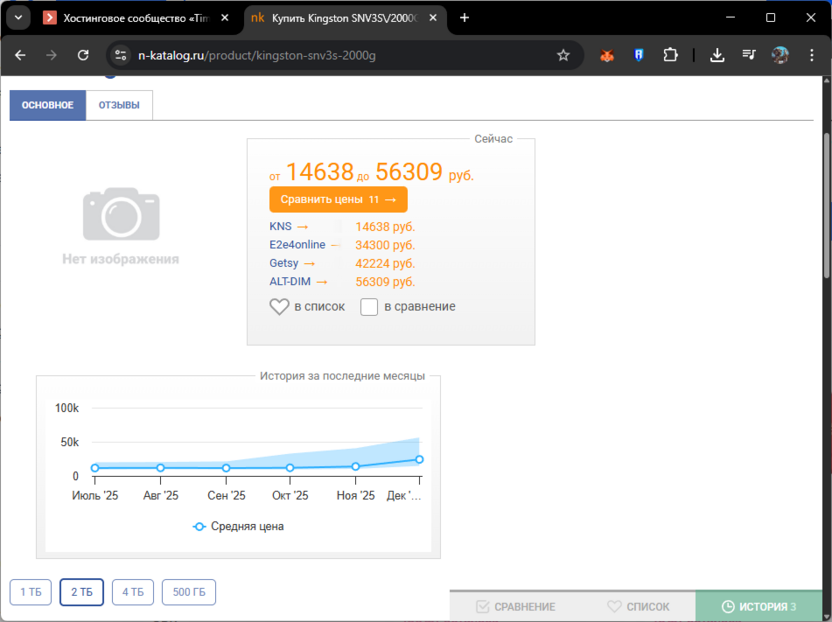
Task: Reload the current page
Action: [83, 55]
